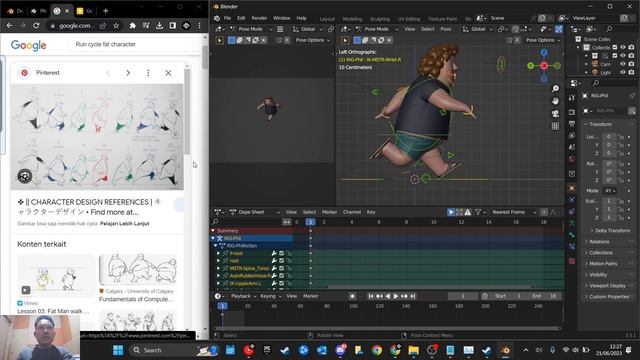Open the Key menu in dope sheet

[x=371, y=212]
